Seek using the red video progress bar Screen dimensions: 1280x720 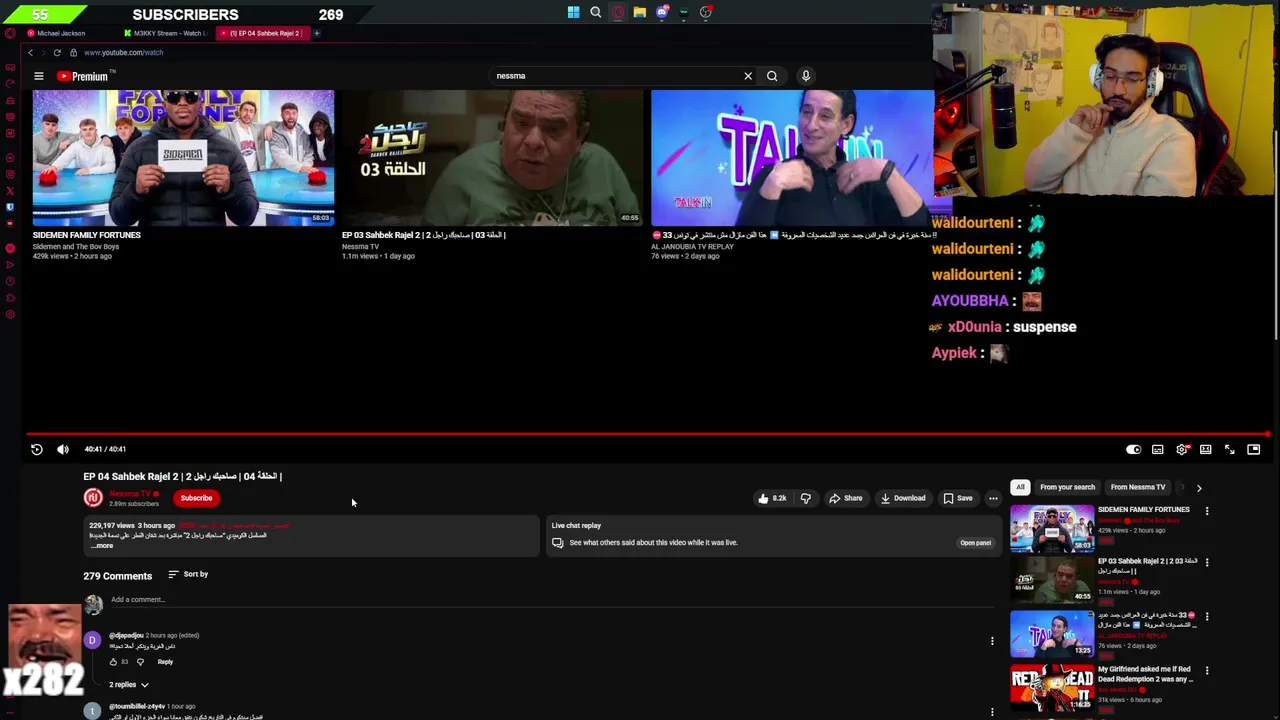[648, 435]
